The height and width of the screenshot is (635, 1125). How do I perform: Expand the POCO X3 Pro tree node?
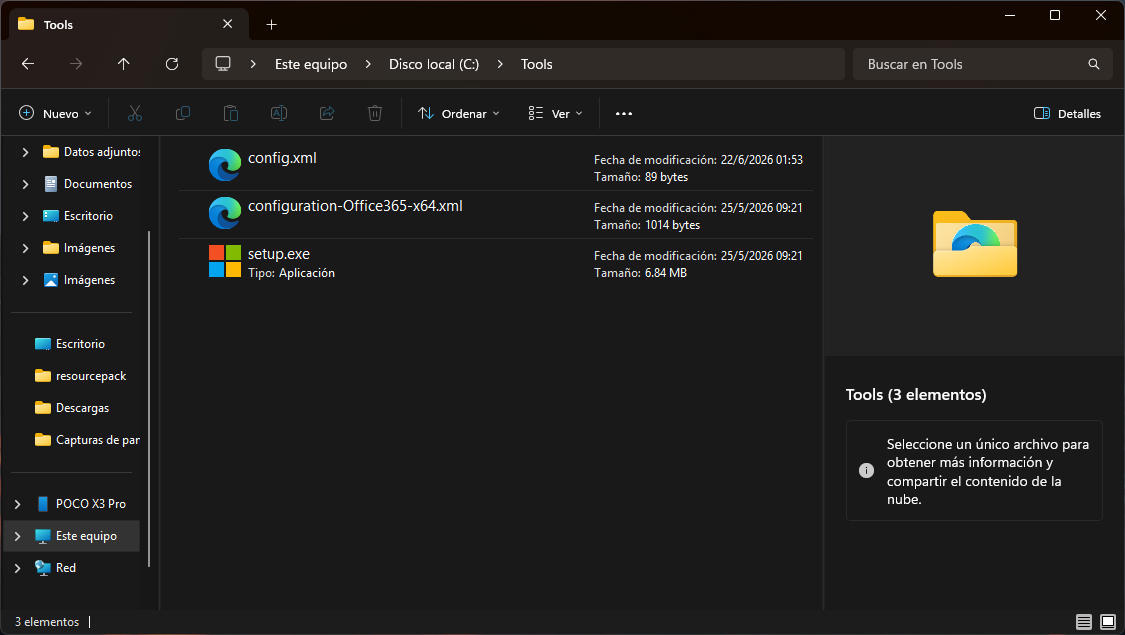pos(17,504)
